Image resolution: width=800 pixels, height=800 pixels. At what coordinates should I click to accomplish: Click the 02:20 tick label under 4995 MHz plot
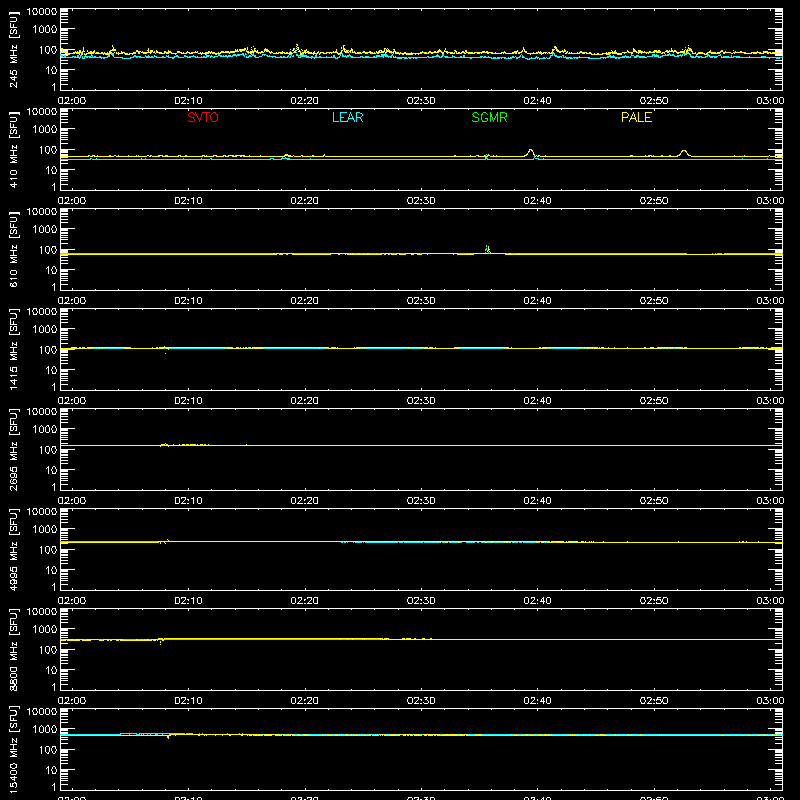[x=305, y=601]
